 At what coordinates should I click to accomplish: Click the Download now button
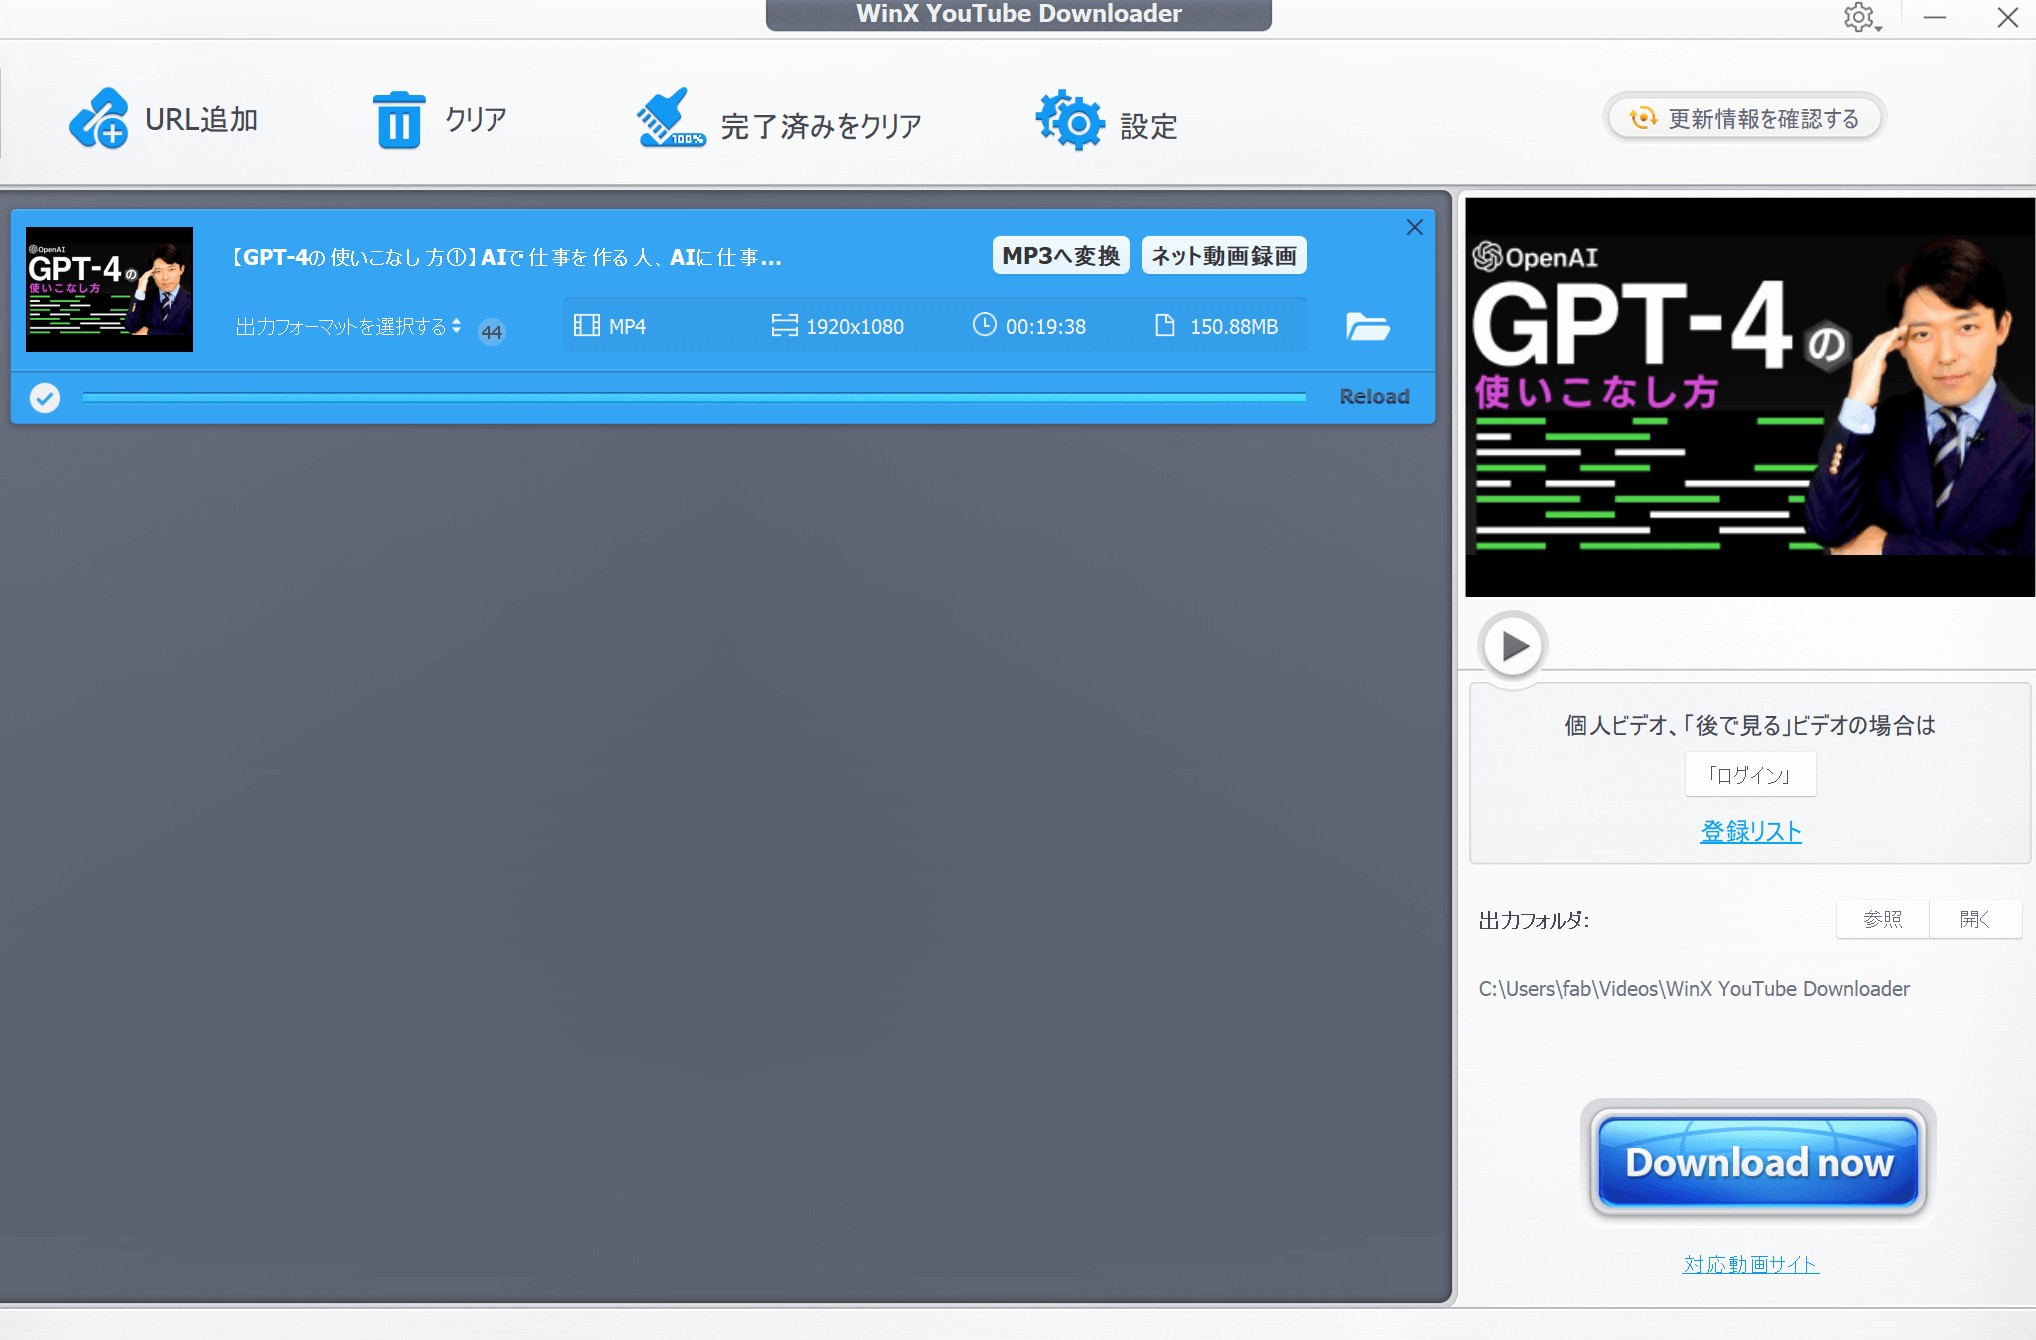point(1758,1162)
